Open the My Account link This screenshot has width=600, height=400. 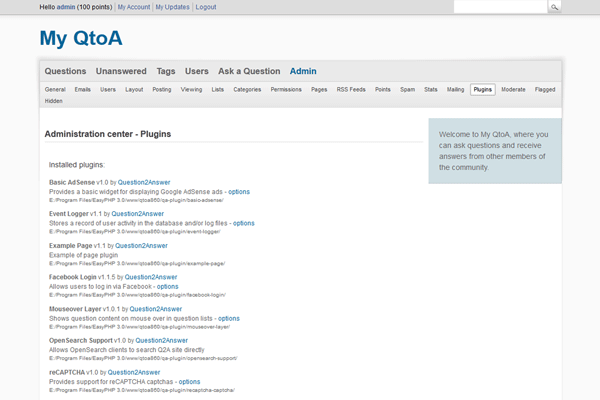133,7
